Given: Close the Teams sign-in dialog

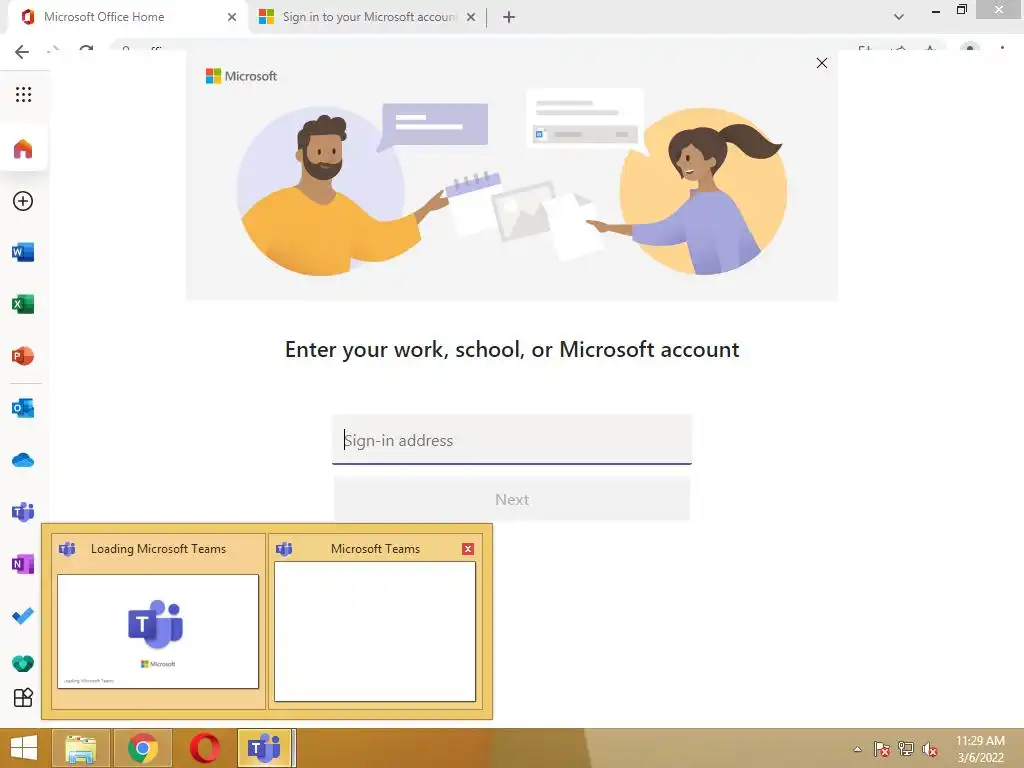Looking at the screenshot, I should coord(822,63).
